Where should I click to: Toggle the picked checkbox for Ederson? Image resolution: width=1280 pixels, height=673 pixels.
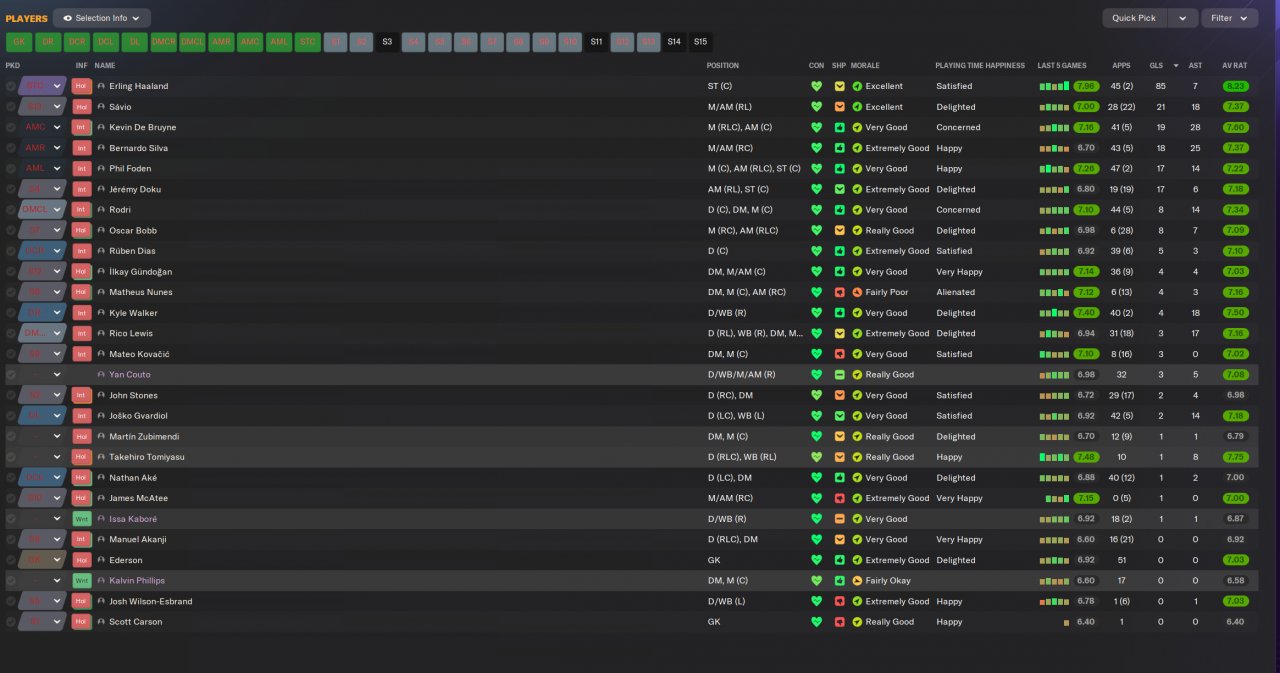(x=11, y=560)
